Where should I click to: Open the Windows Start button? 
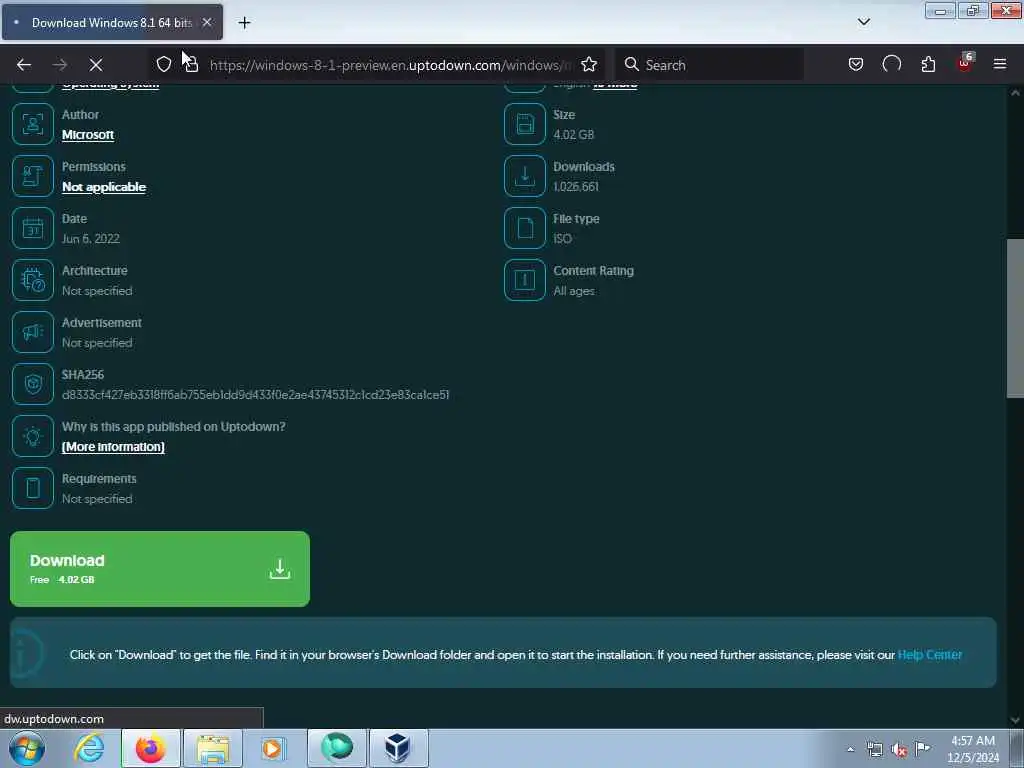pyautogui.click(x=27, y=748)
